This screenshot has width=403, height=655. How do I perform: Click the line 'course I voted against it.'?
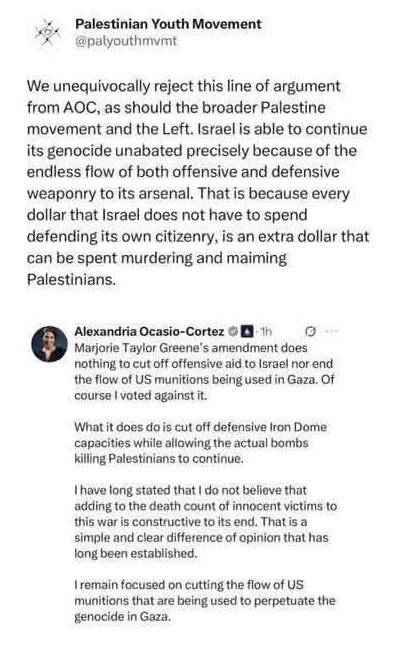pyautogui.click(x=141, y=395)
